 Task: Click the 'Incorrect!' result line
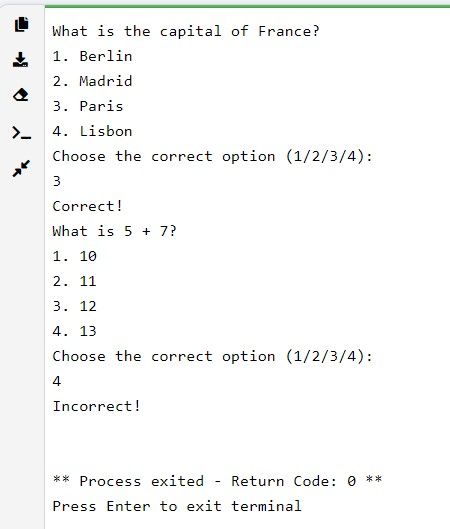click(x=96, y=406)
